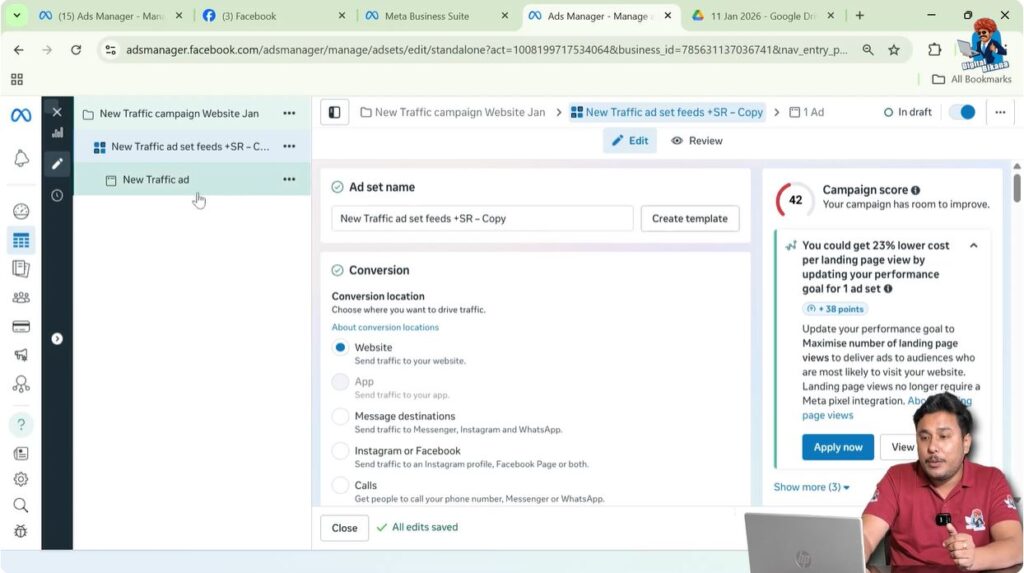1024x573 pixels.
Task: Open notifications bell in left sidebar
Action: (x=21, y=159)
